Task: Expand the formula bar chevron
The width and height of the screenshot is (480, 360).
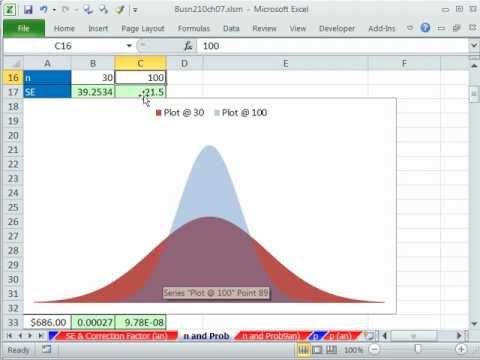Action: click(x=474, y=45)
